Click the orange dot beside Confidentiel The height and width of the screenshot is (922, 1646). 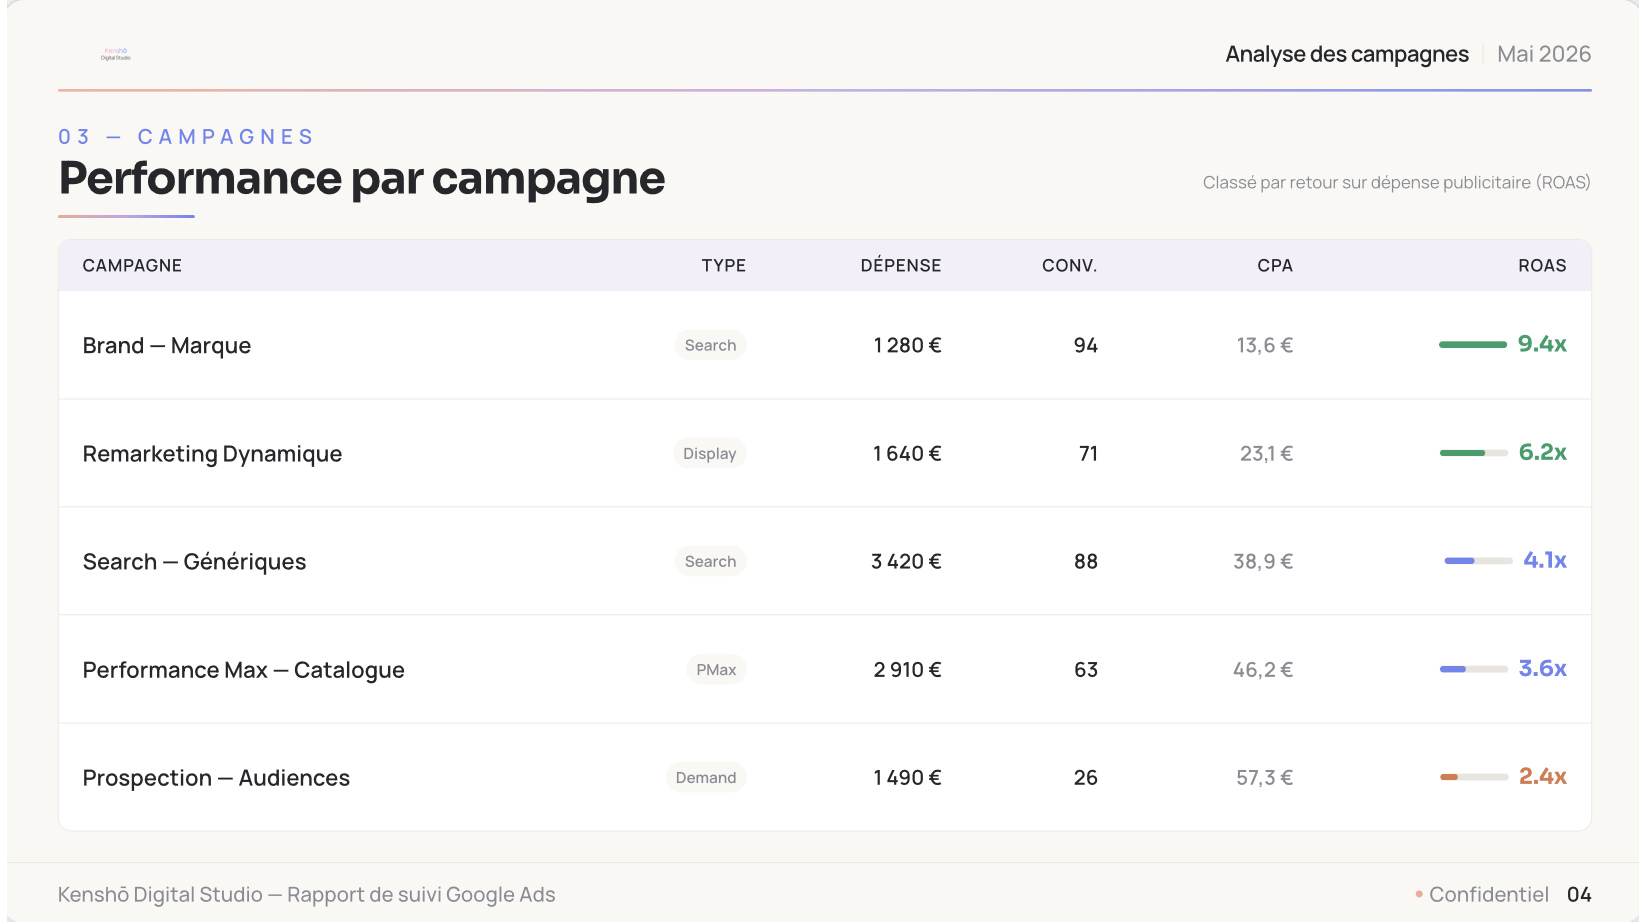(1419, 894)
